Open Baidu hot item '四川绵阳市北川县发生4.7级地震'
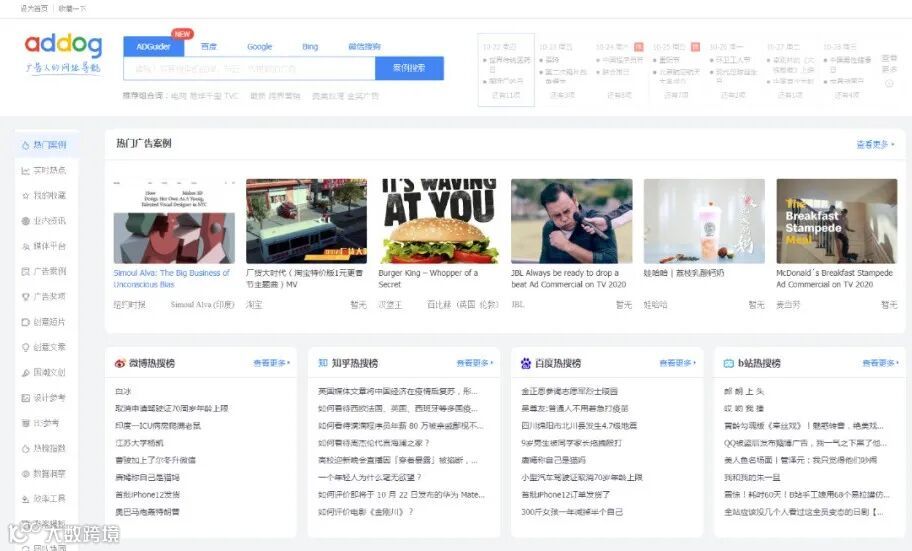 (579, 426)
